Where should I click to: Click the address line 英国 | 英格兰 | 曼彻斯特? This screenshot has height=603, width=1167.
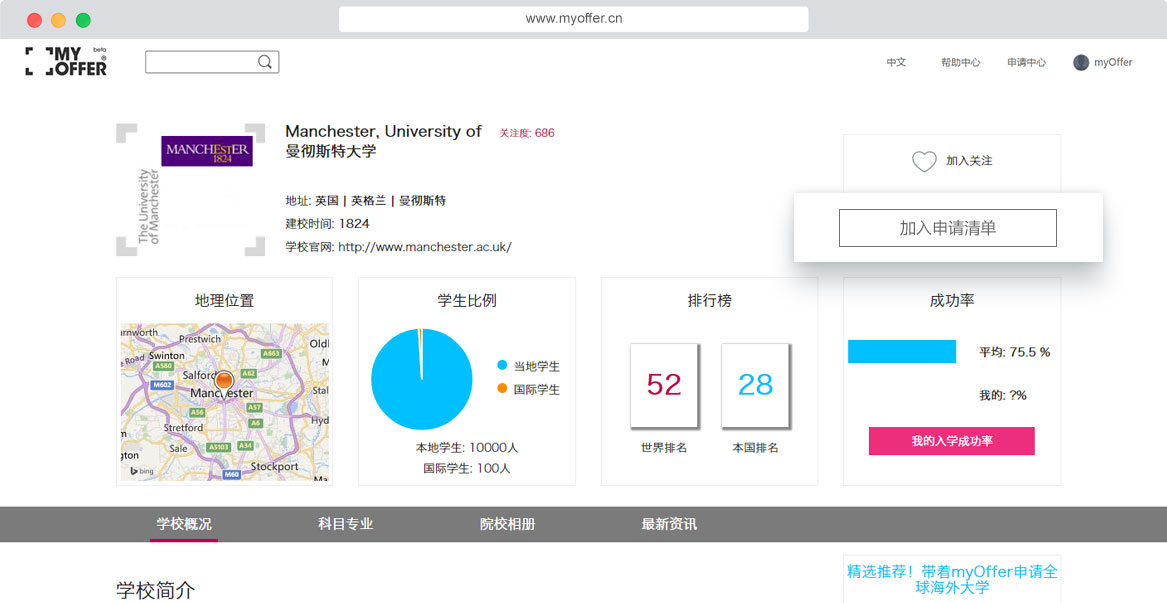pos(365,201)
